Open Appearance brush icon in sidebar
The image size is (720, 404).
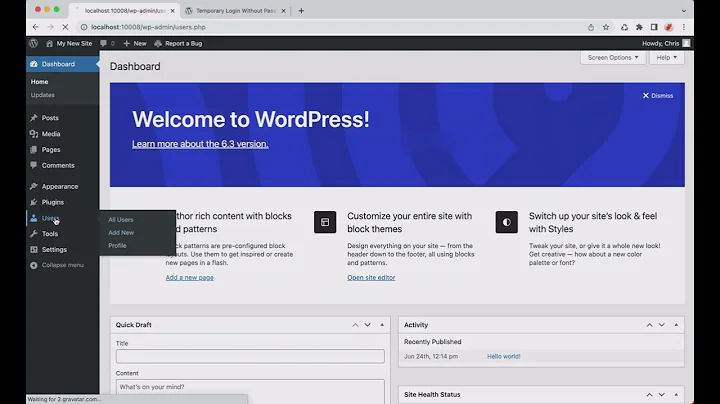tap(34, 186)
